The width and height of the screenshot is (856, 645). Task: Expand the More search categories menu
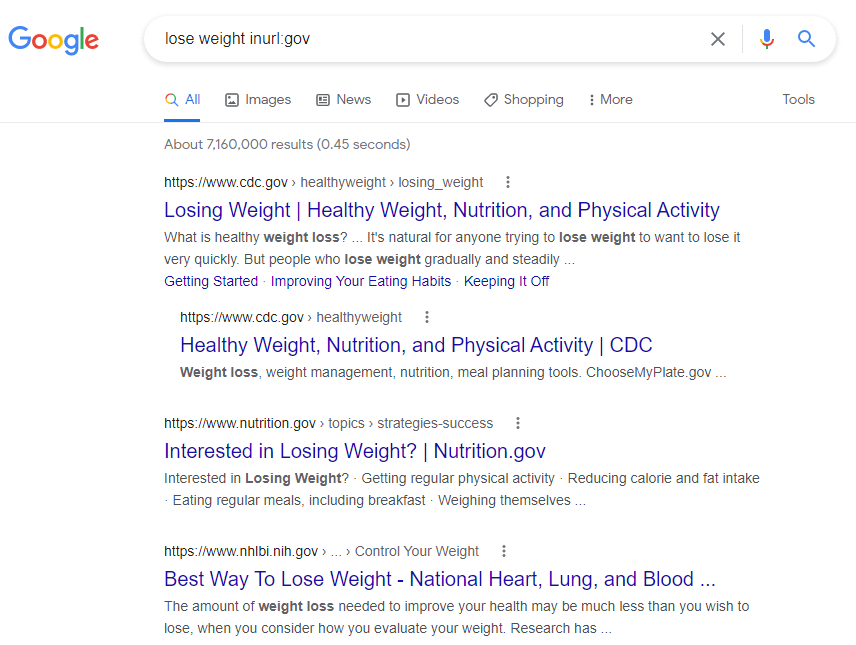[610, 99]
